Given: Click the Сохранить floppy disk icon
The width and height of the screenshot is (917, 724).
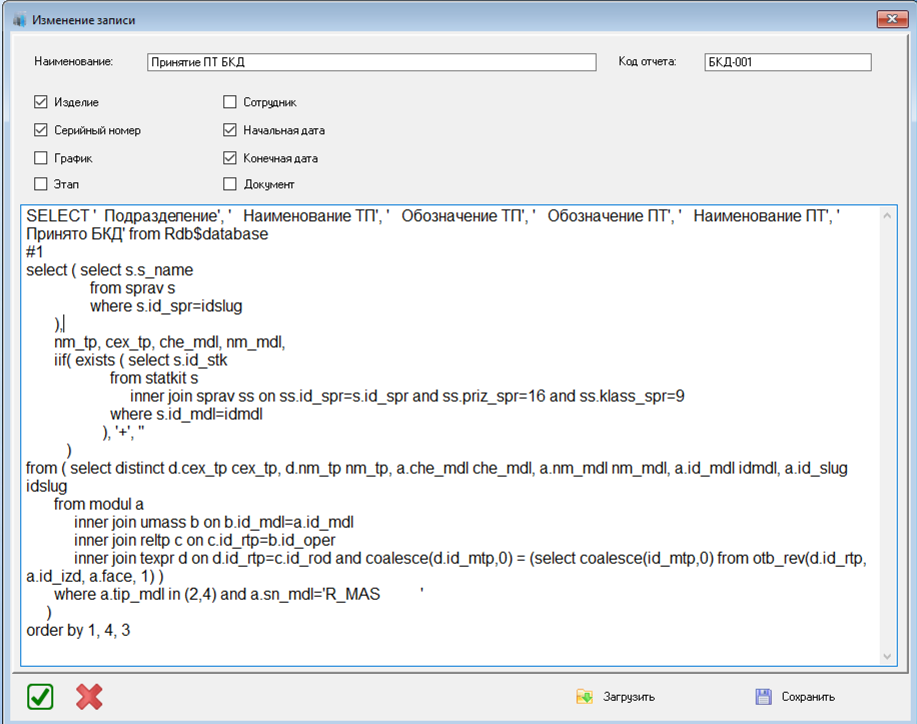Looking at the screenshot, I should pyautogui.click(x=764, y=697).
